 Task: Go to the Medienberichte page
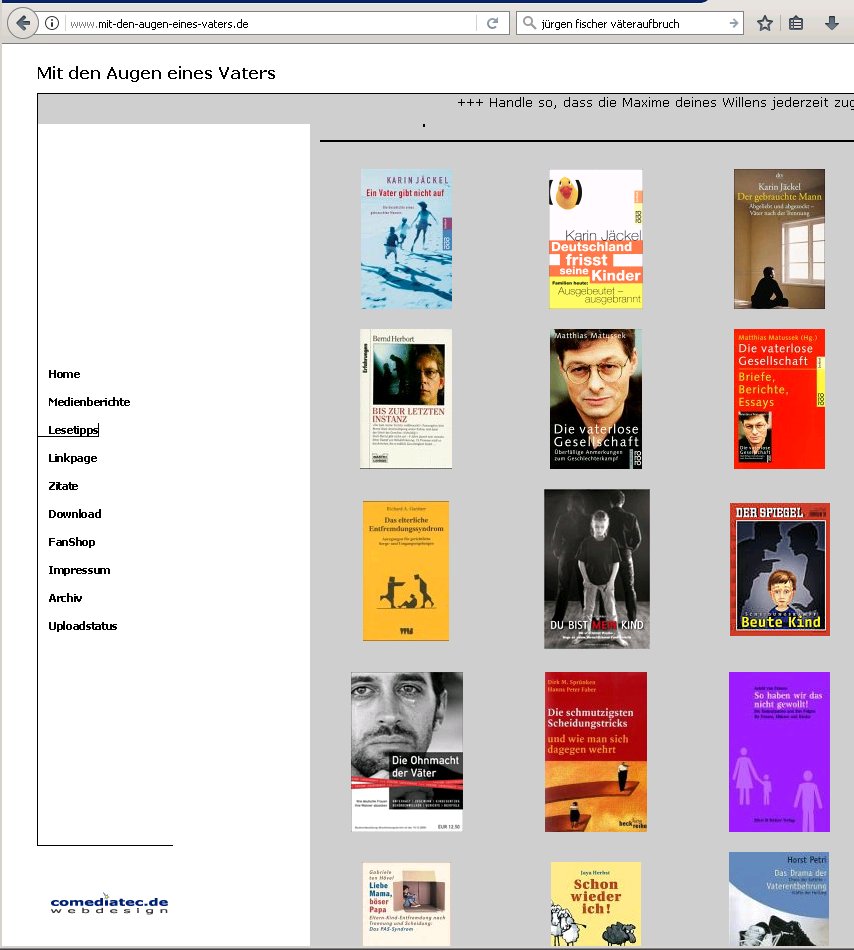89,402
